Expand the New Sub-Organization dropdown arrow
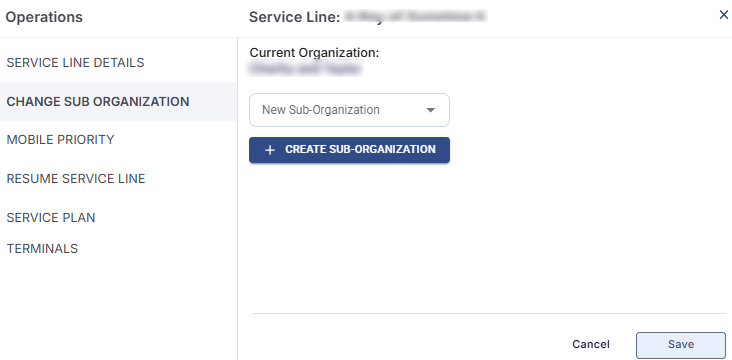732x360 pixels. click(x=430, y=110)
